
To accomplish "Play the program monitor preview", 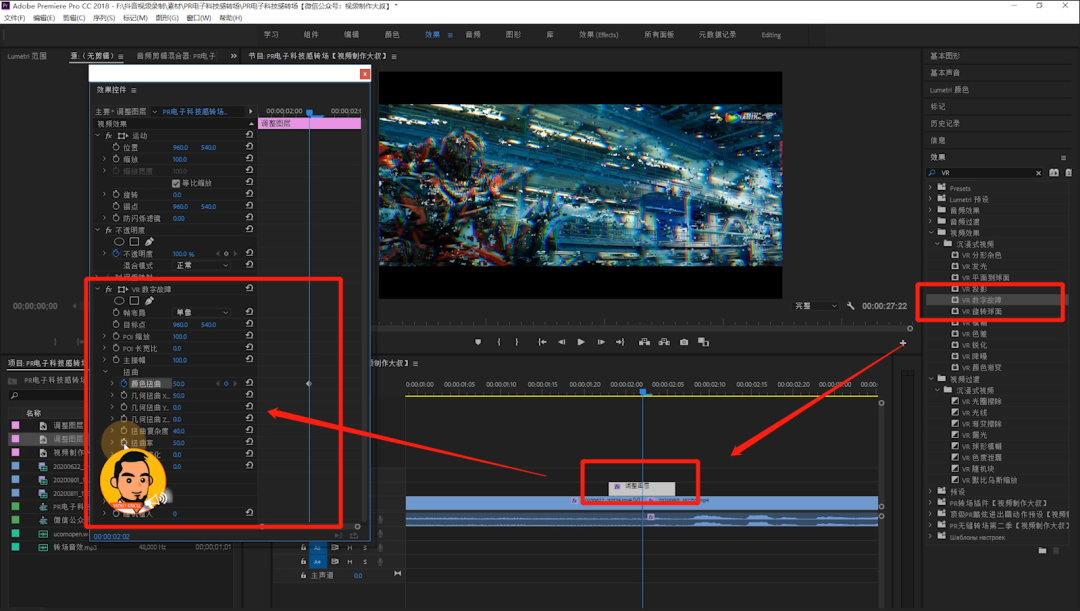I will tap(581, 342).
